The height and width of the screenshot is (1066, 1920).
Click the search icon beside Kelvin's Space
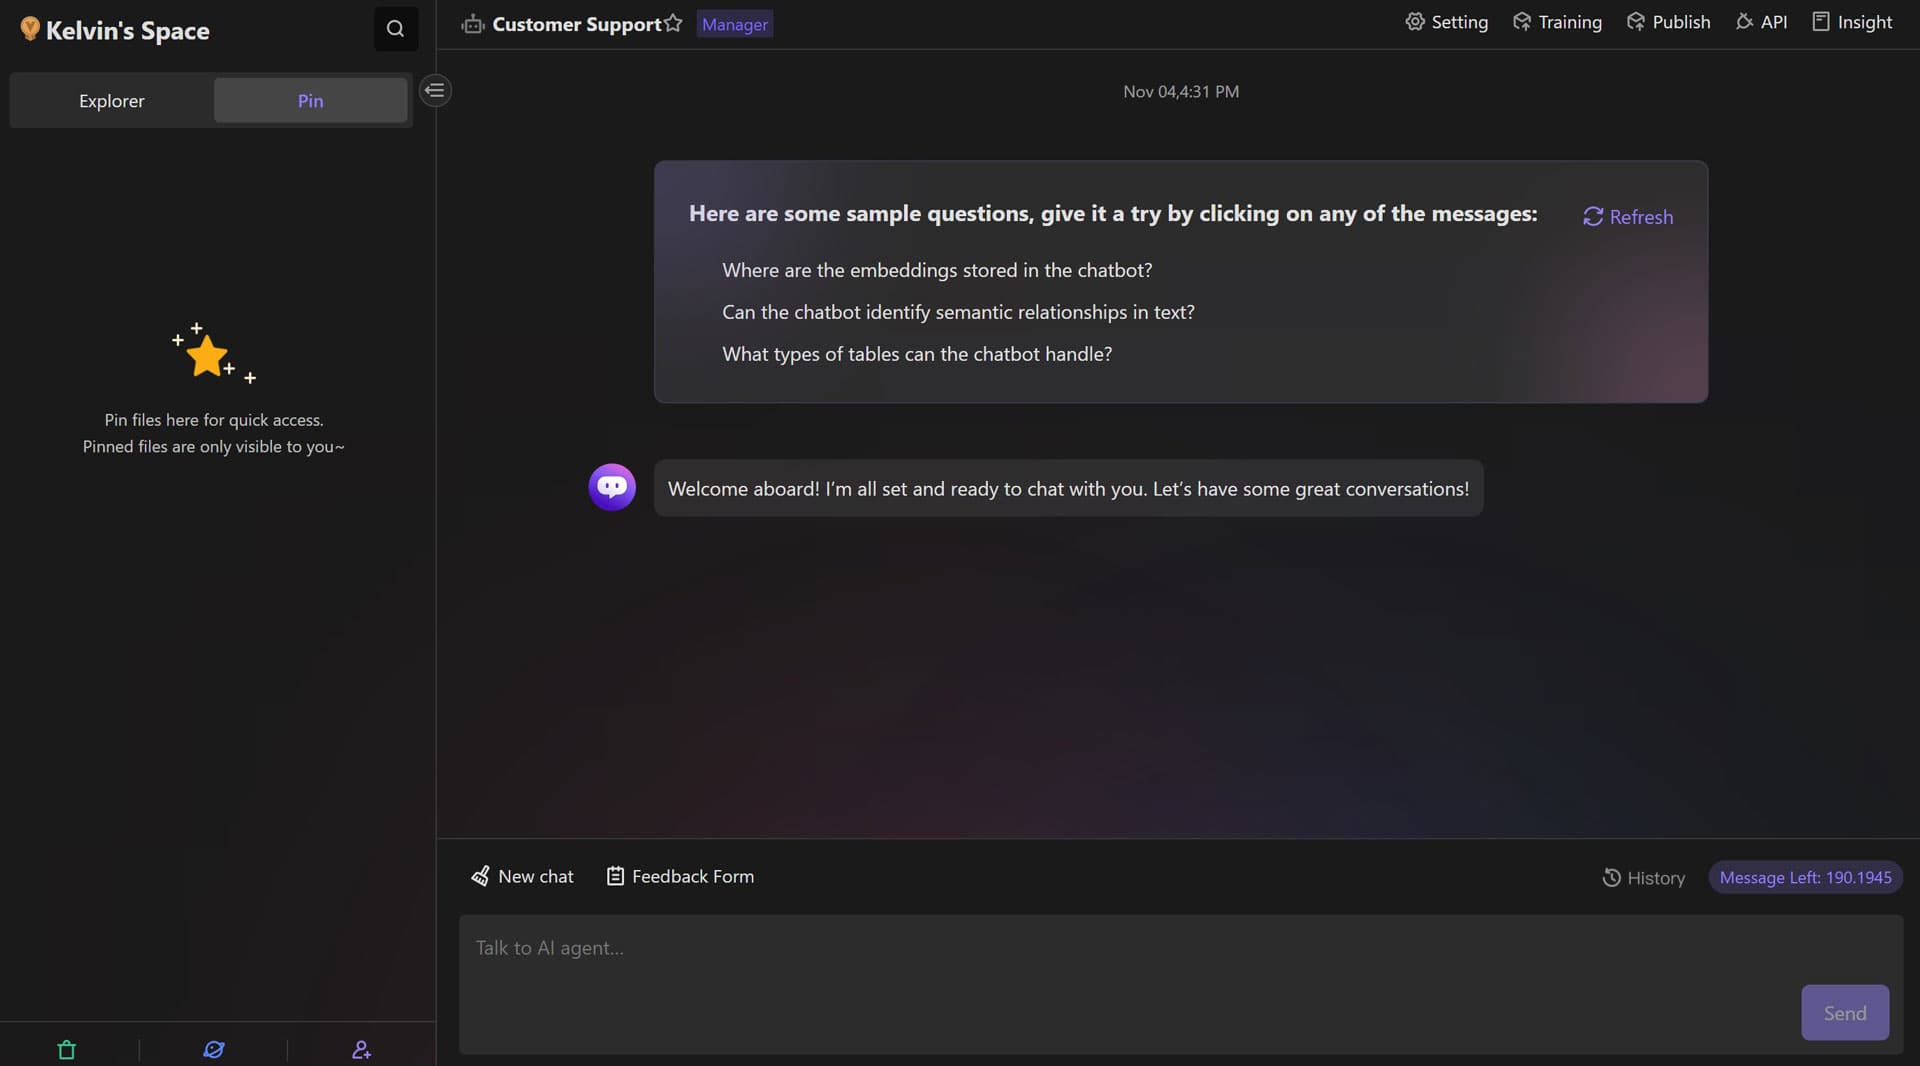click(x=396, y=29)
